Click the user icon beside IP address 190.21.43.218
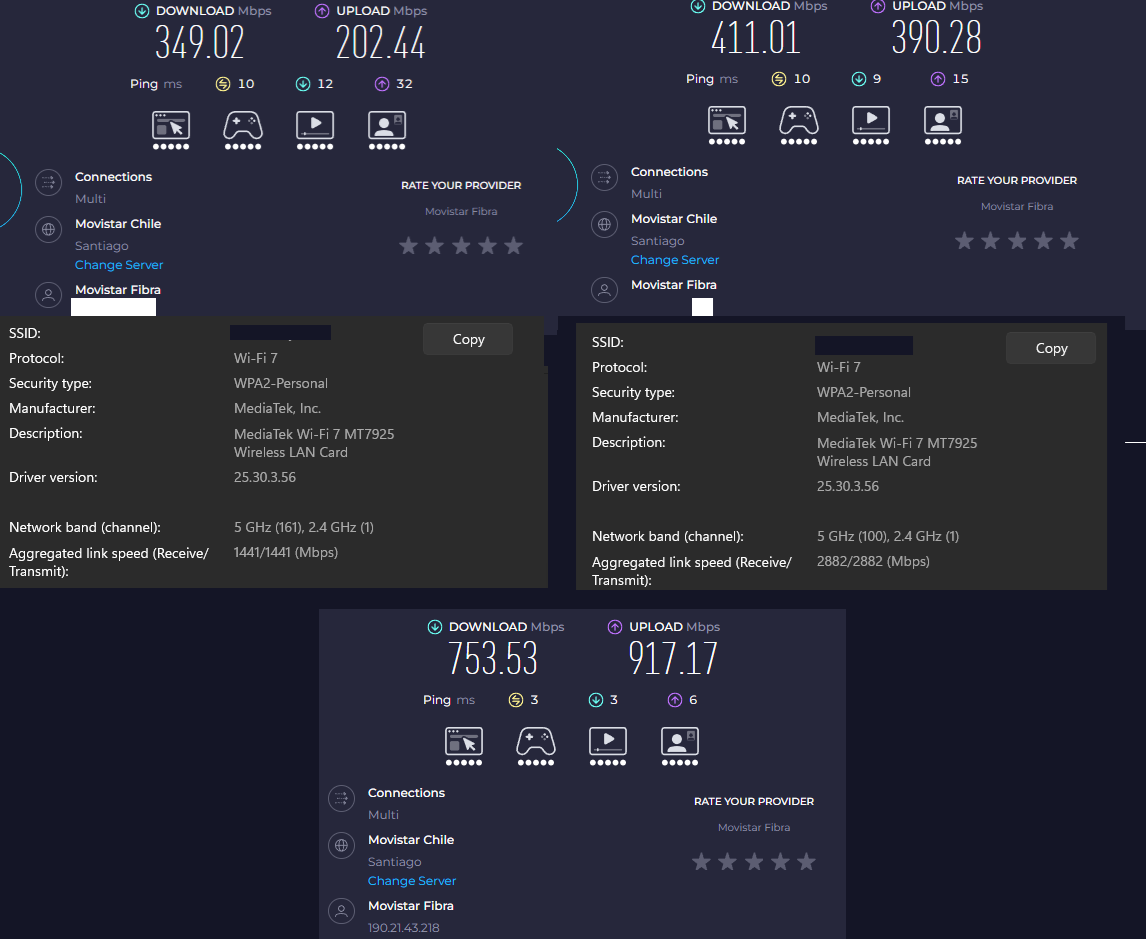The height and width of the screenshot is (939, 1146). point(342,911)
